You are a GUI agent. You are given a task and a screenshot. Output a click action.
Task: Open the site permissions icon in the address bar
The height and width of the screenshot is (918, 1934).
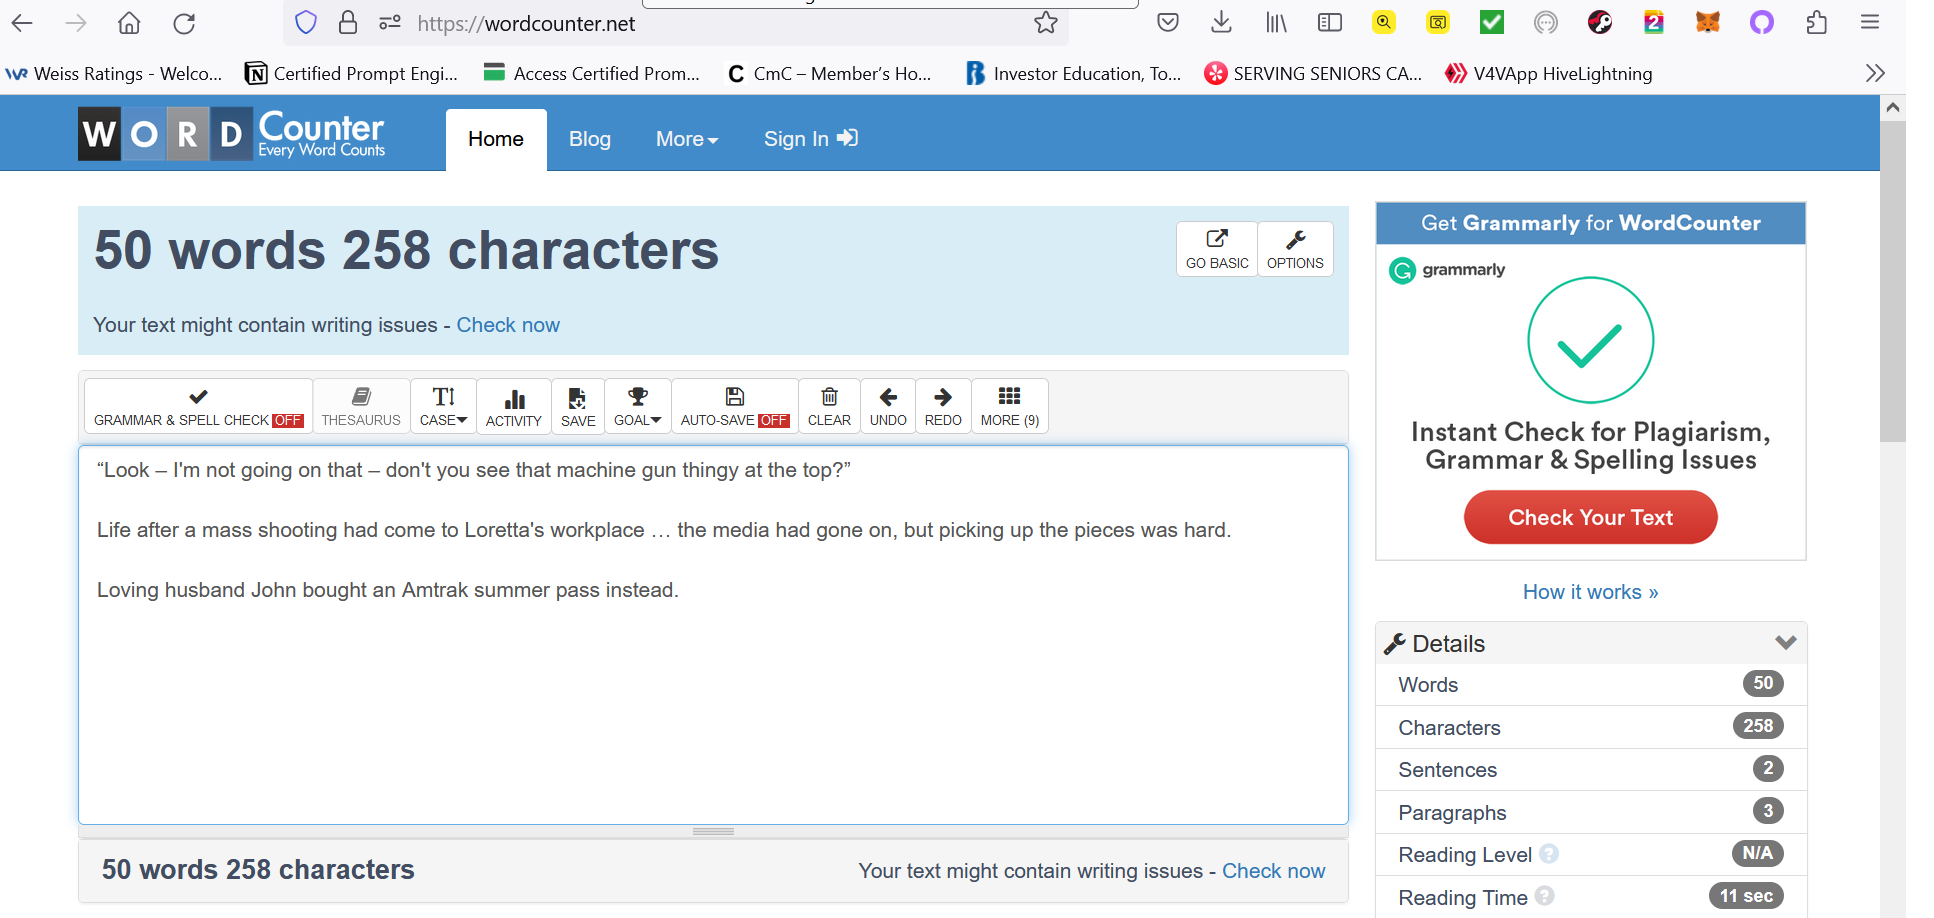(x=390, y=23)
